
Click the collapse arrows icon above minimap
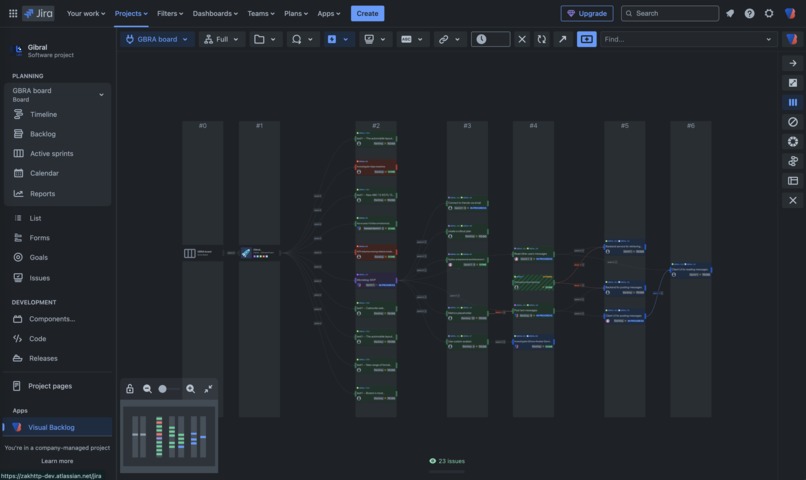coord(208,389)
